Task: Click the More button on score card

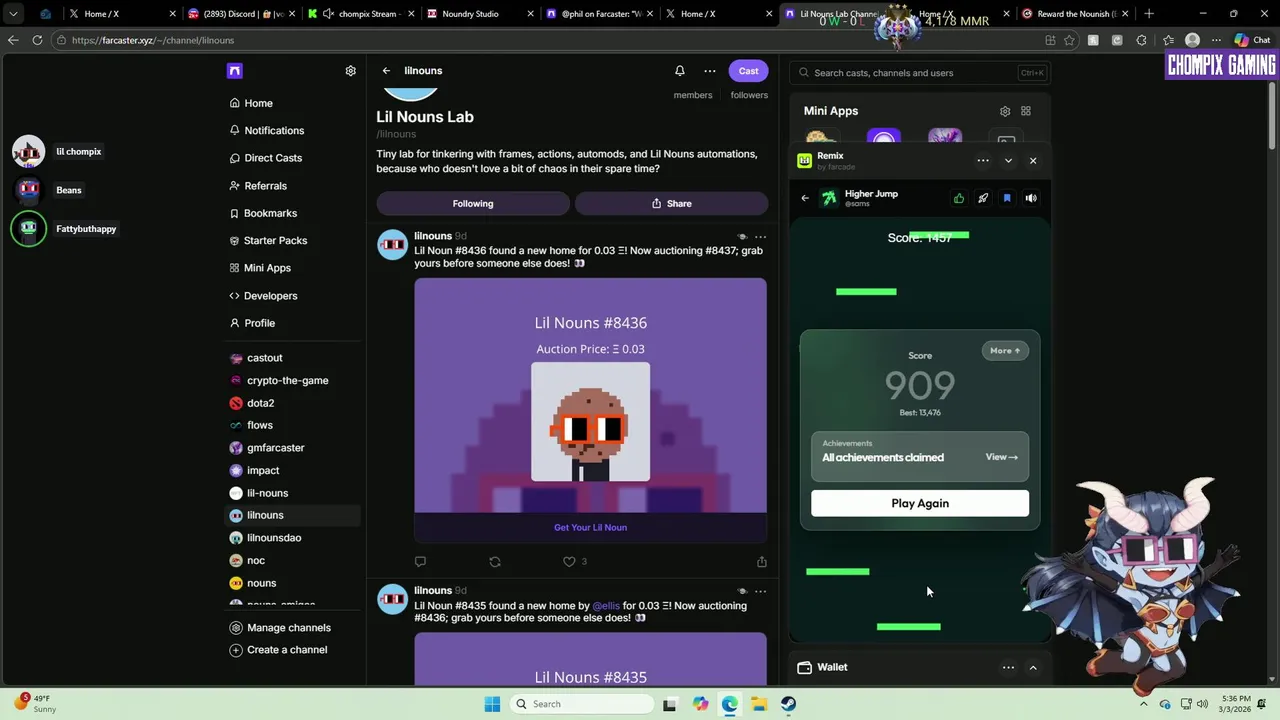Action: tap(1005, 351)
